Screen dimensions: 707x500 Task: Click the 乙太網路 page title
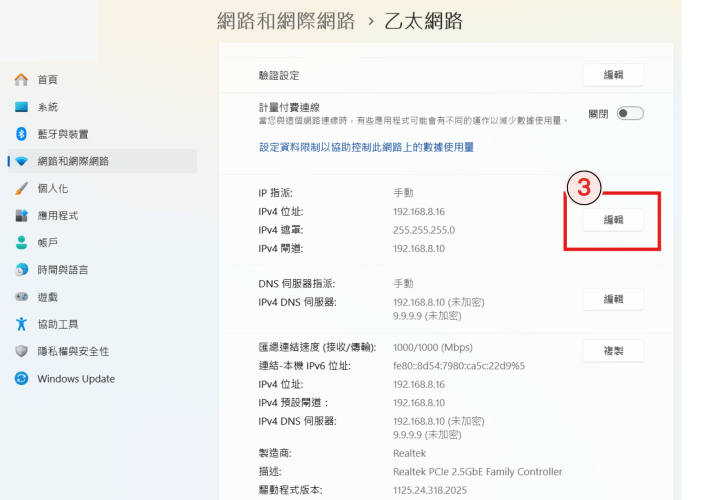[x=423, y=21]
